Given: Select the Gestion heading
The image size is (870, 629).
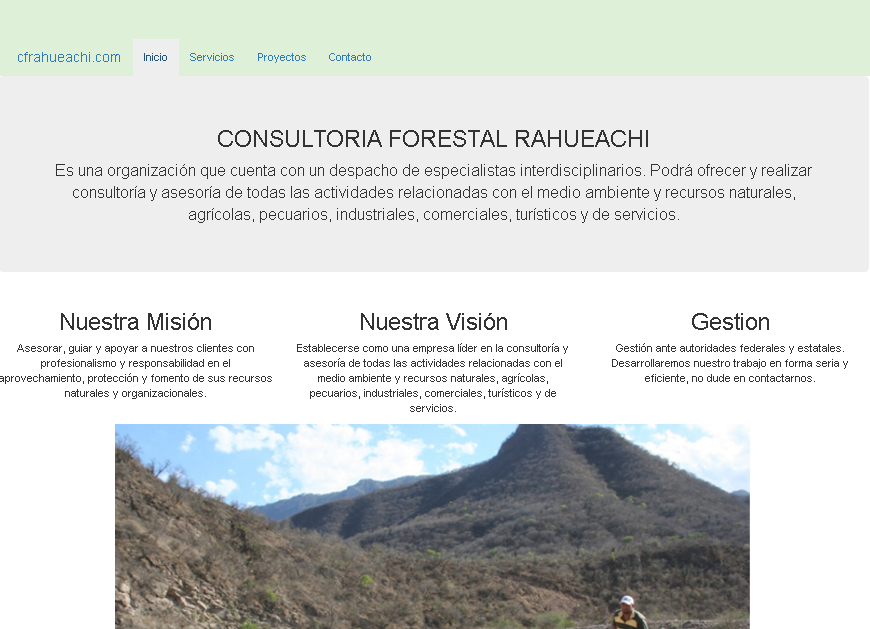Looking at the screenshot, I should tap(730, 322).
